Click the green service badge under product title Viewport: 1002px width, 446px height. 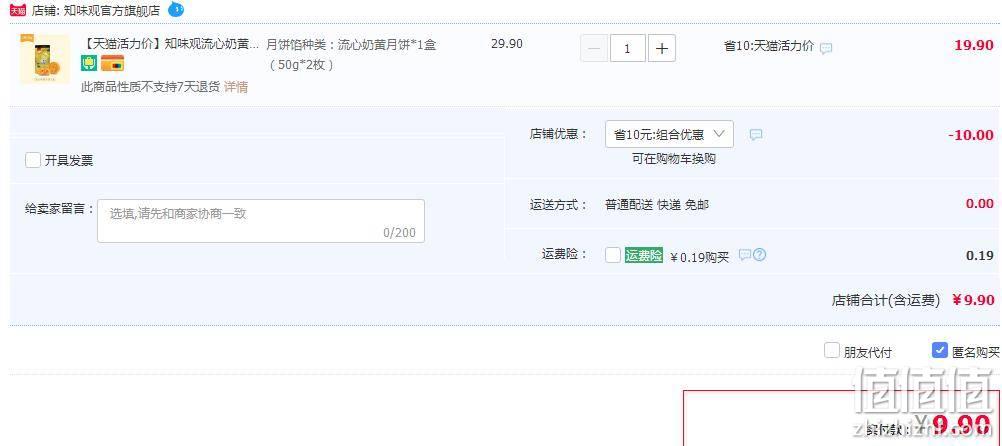click(89, 63)
